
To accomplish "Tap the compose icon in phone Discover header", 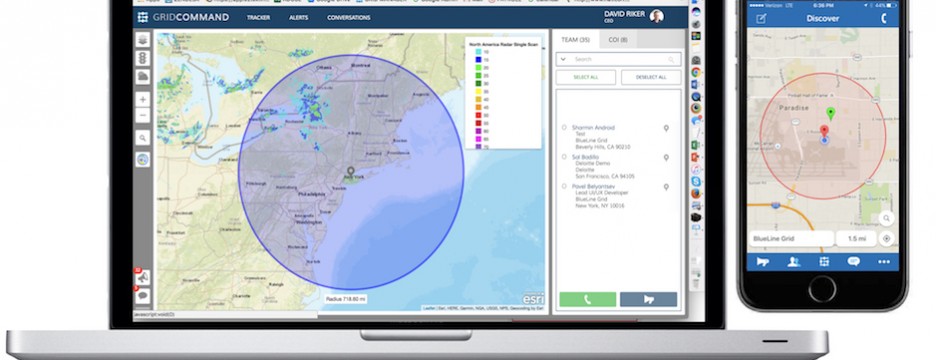I will pyautogui.click(x=761, y=19).
